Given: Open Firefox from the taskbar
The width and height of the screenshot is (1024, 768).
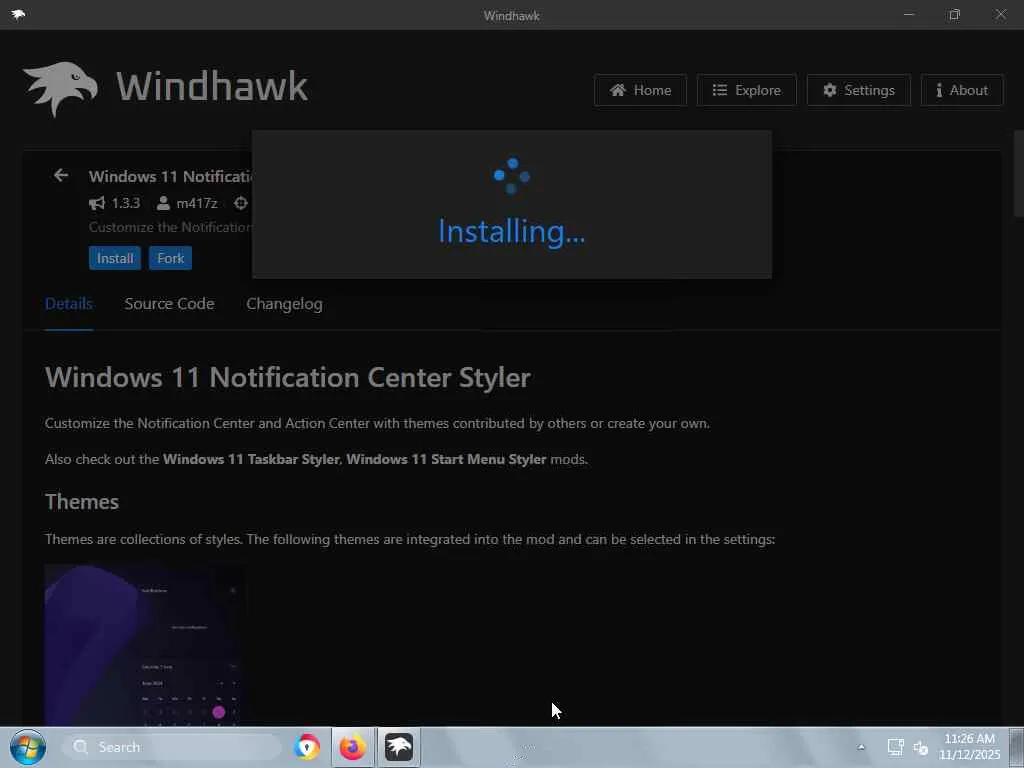Looking at the screenshot, I should point(353,747).
